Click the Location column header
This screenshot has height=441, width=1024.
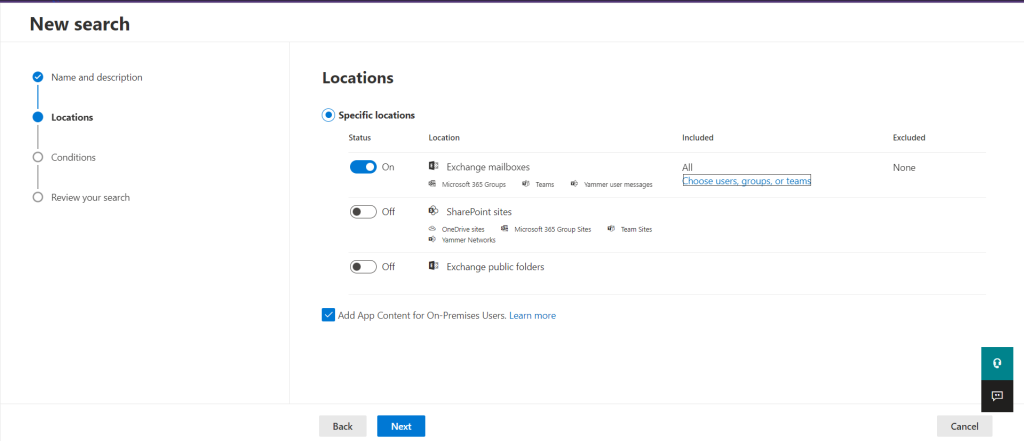click(444, 138)
